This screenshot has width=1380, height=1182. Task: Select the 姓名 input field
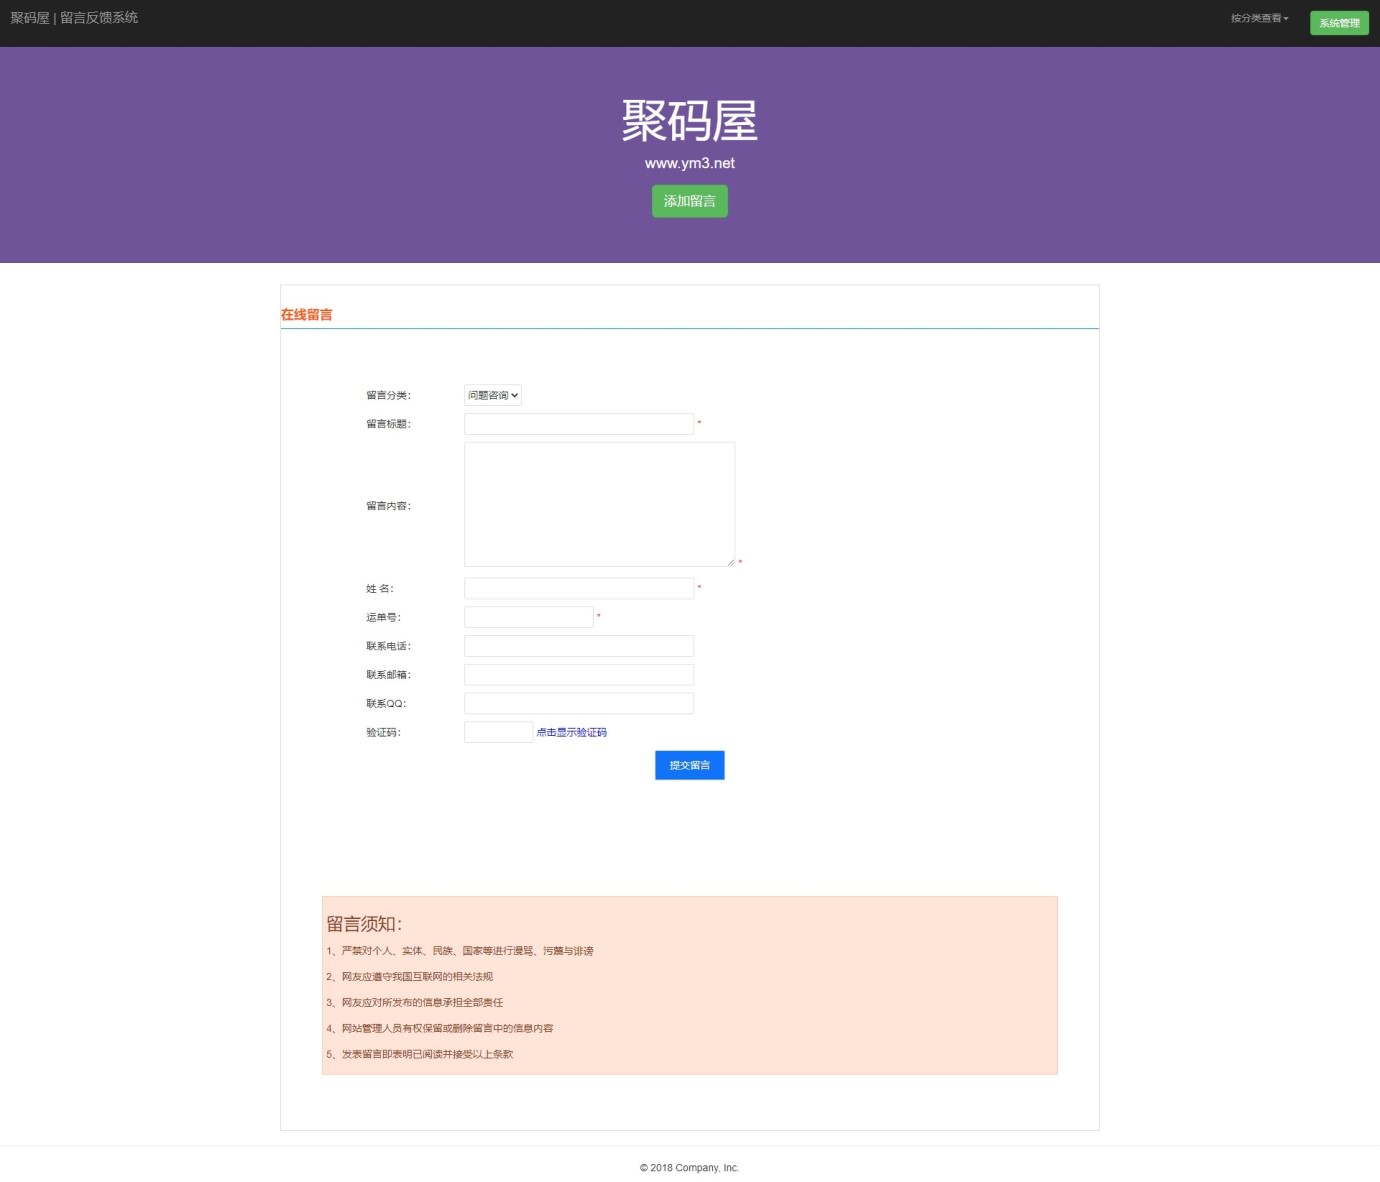[x=578, y=588]
